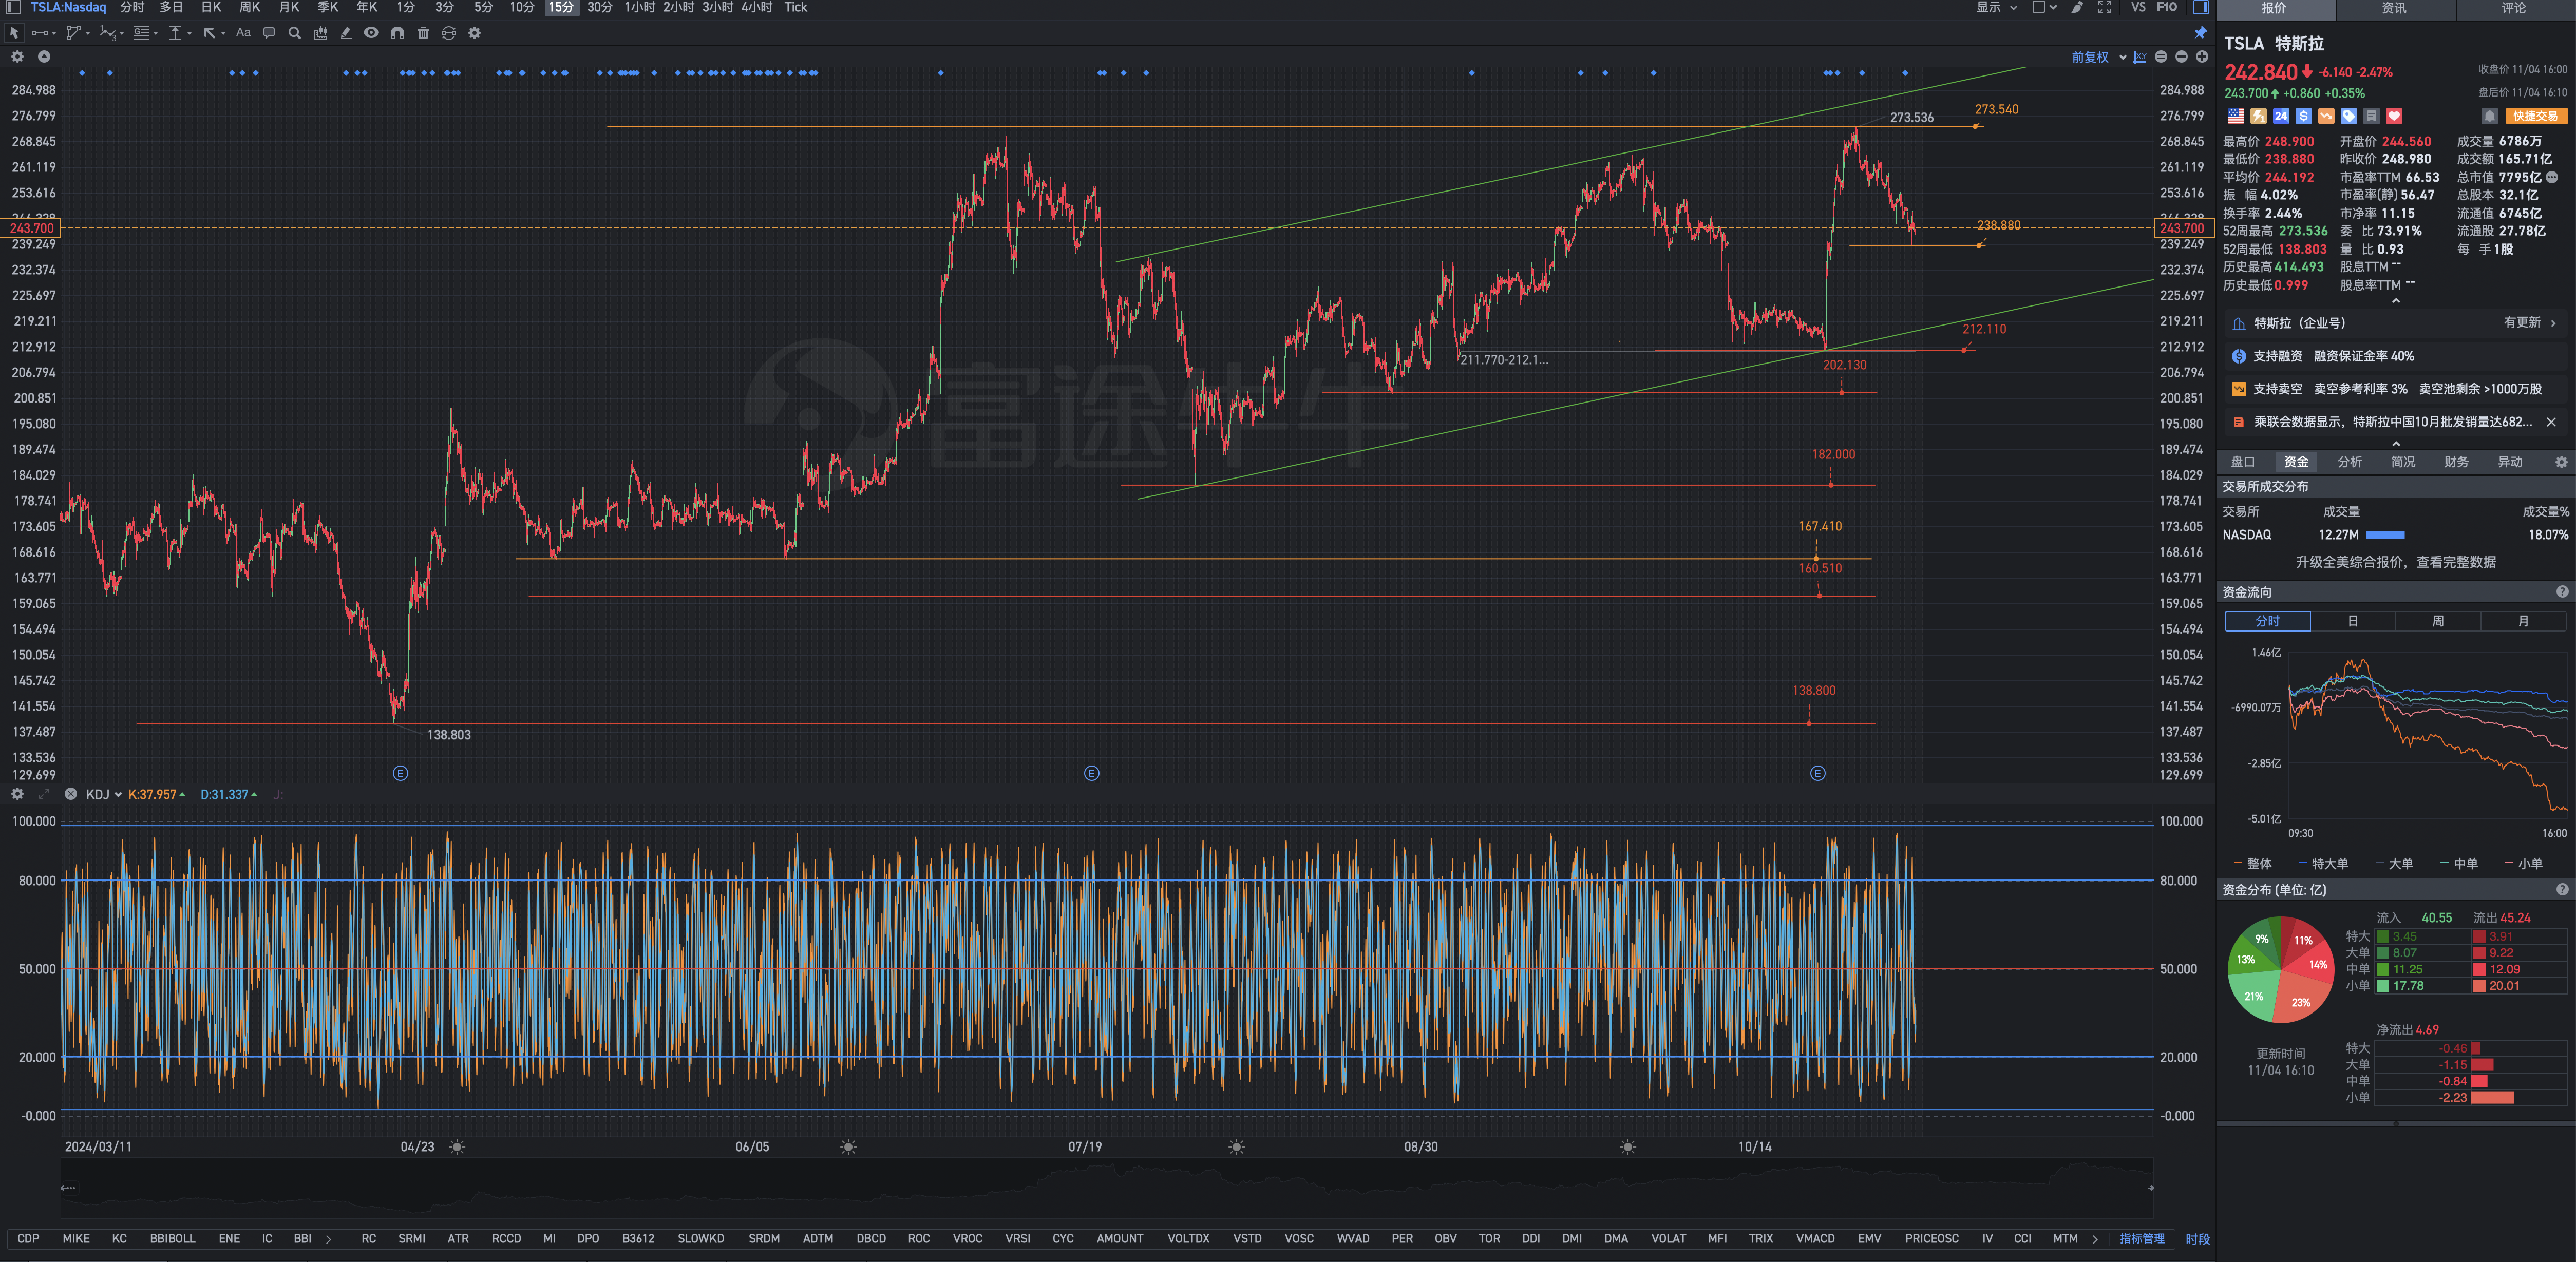
Task: Select the 周 capital flow period
Action: click(2437, 621)
